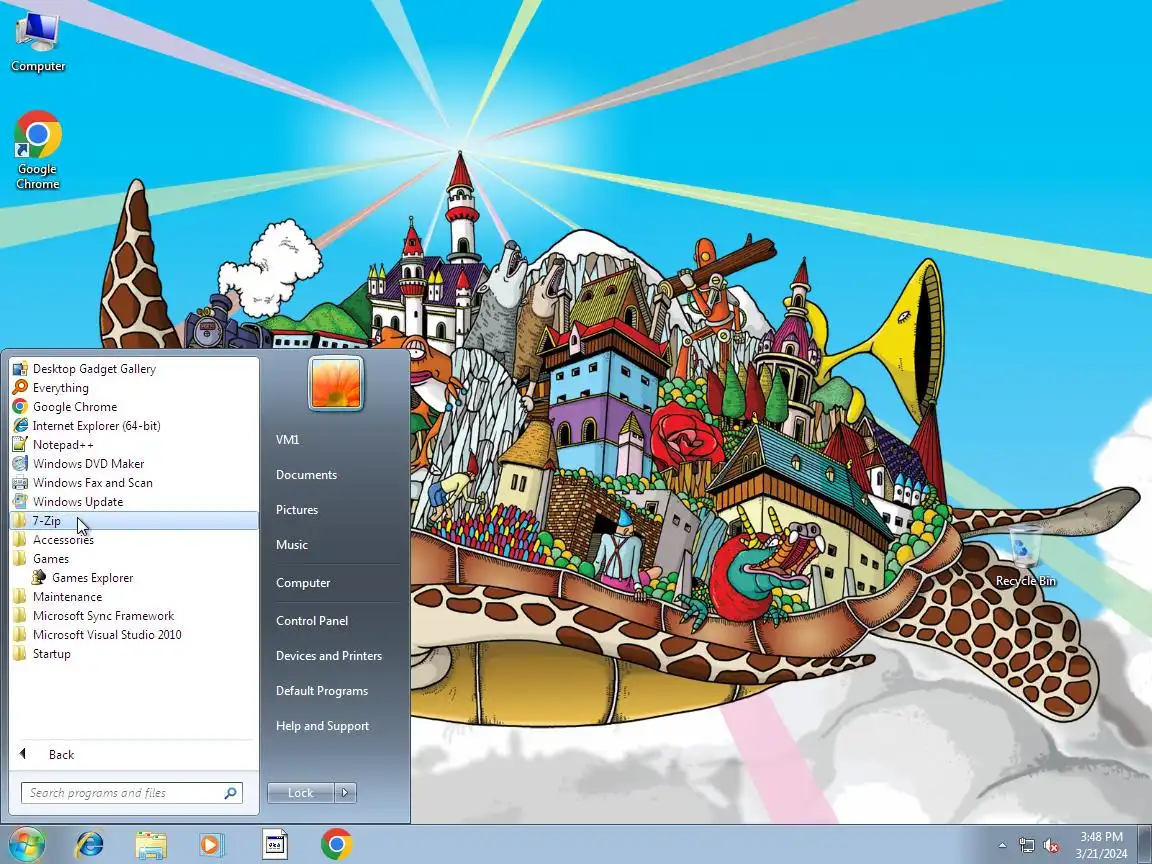Launch Google Chrome desktop shortcut

click(x=37, y=151)
